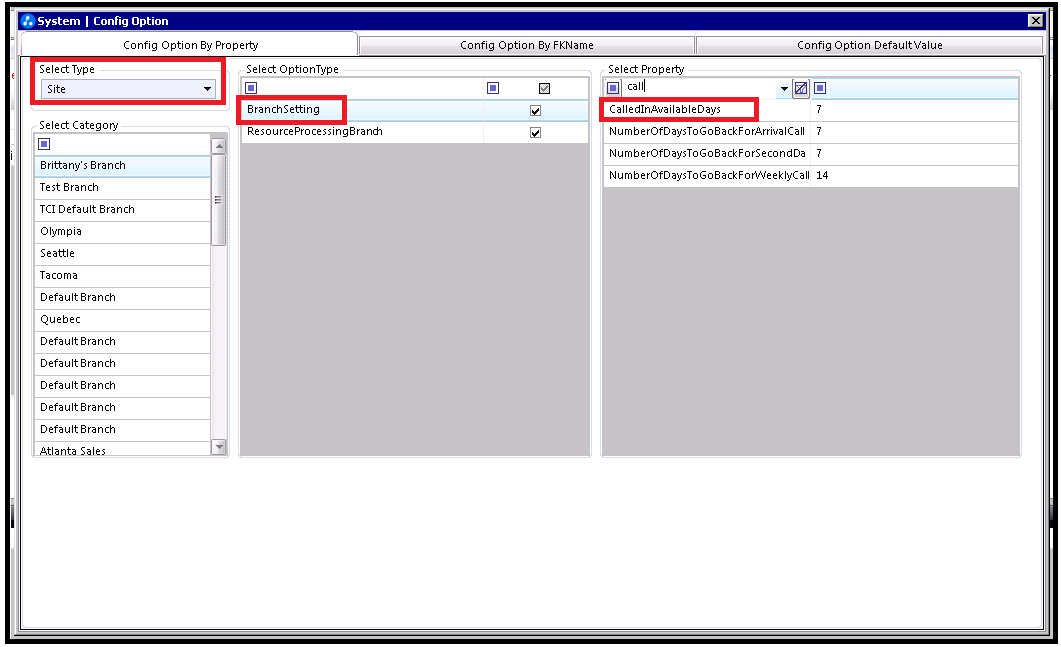The width and height of the screenshot is (1061, 647).
Task: Toggle the header checkbox in Select OptionType
Action: click(544, 88)
